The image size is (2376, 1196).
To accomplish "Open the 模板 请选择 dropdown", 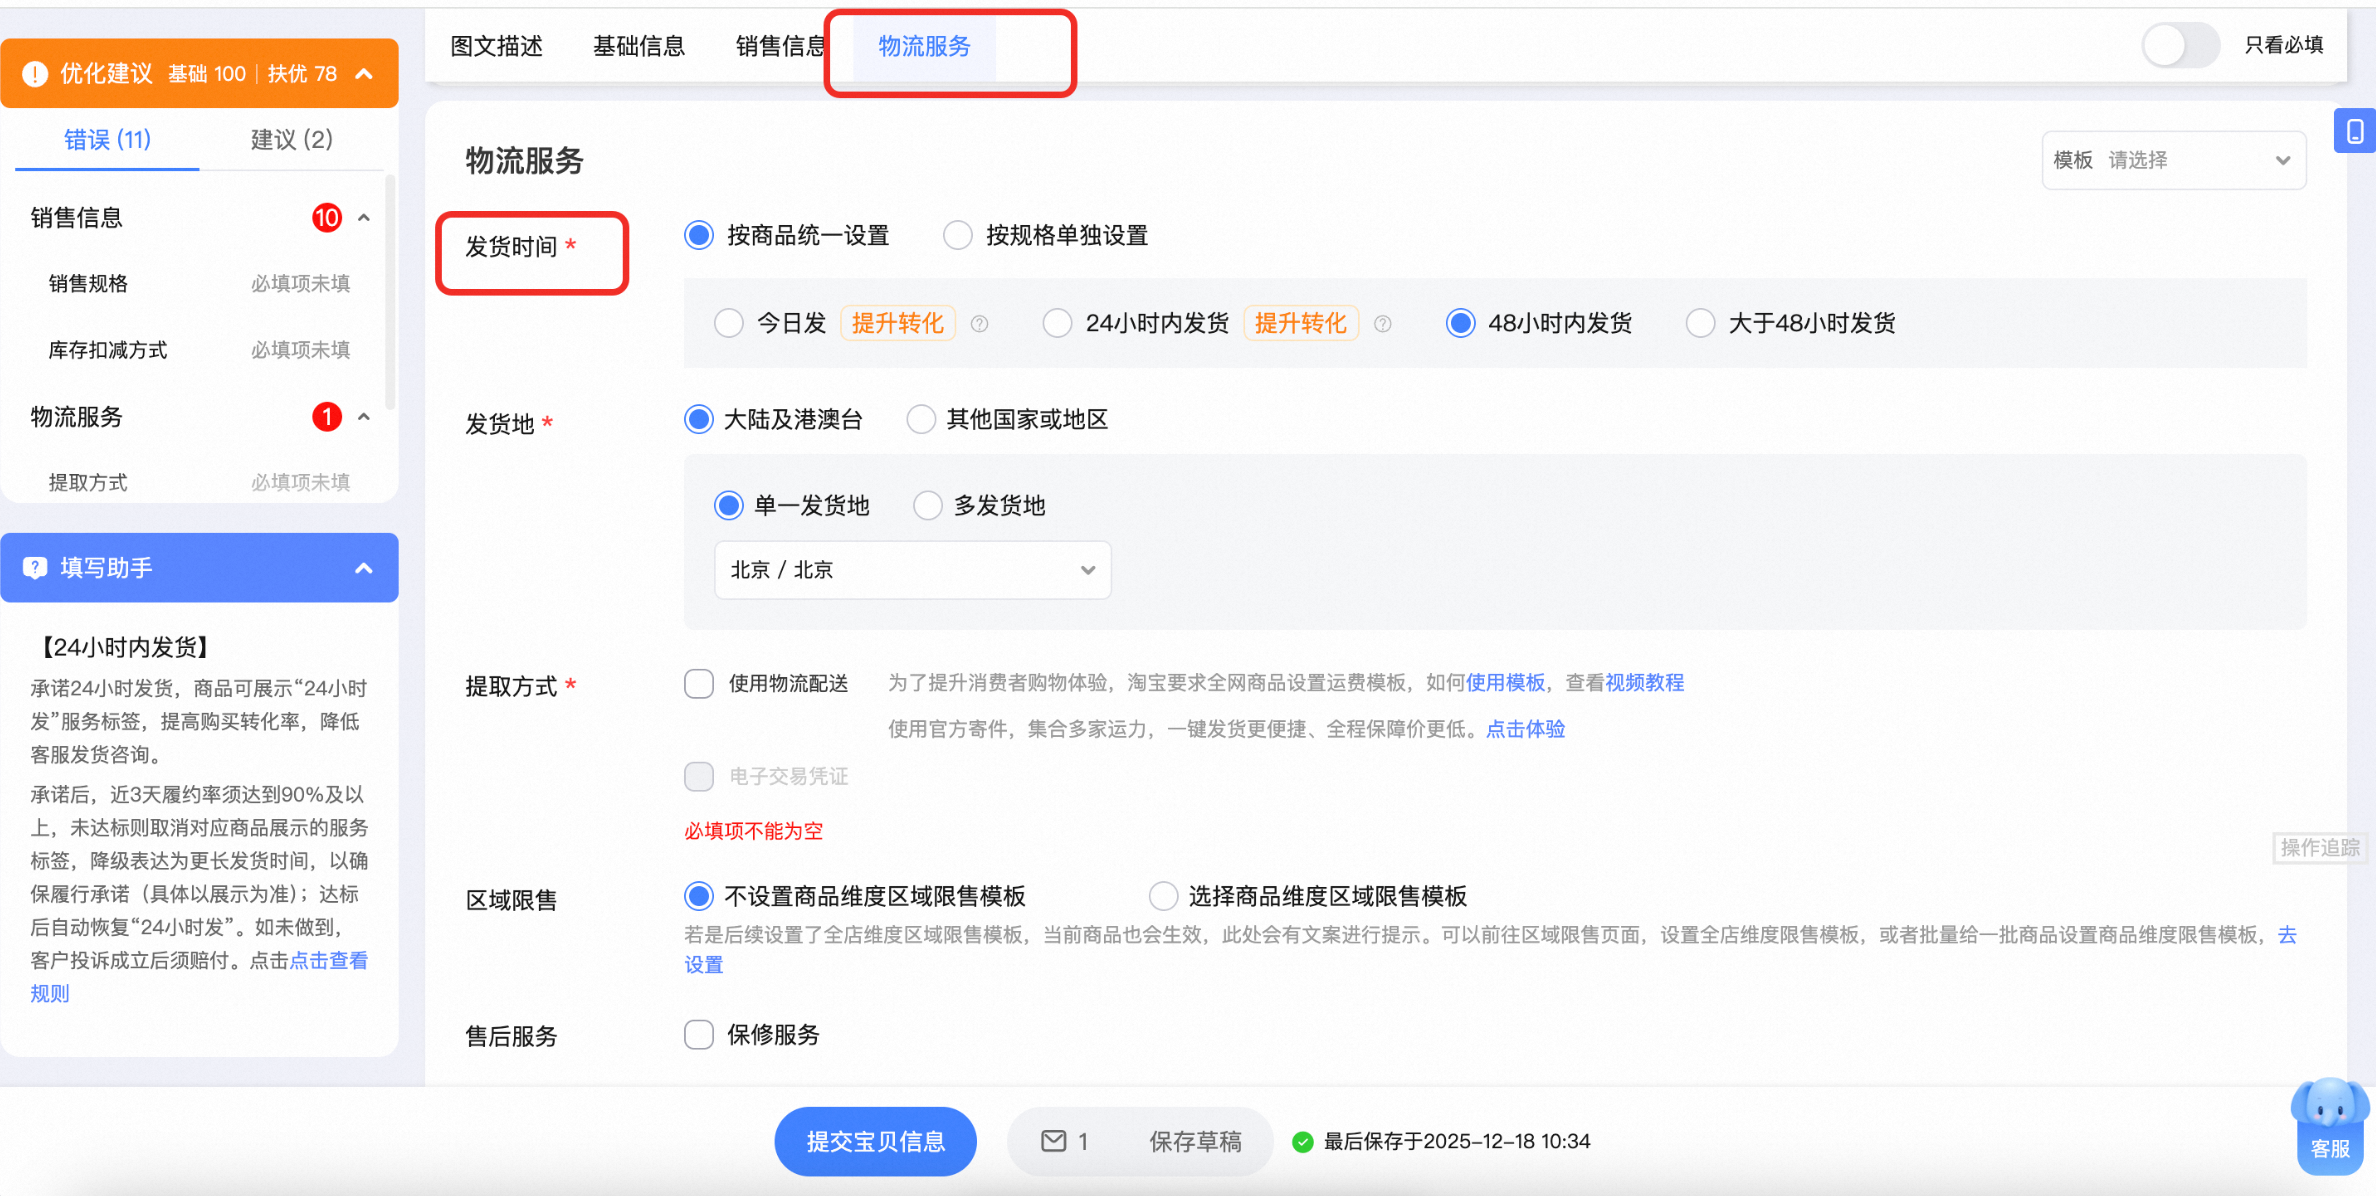I will (x=2174, y=160).
